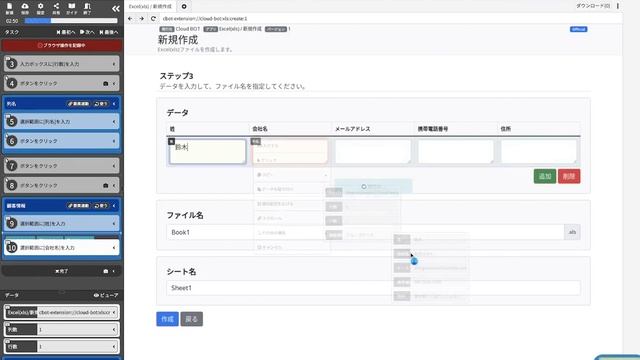640x360 pixels.
Task: Click the gray 戻る back button
Action: coord(191,319)
